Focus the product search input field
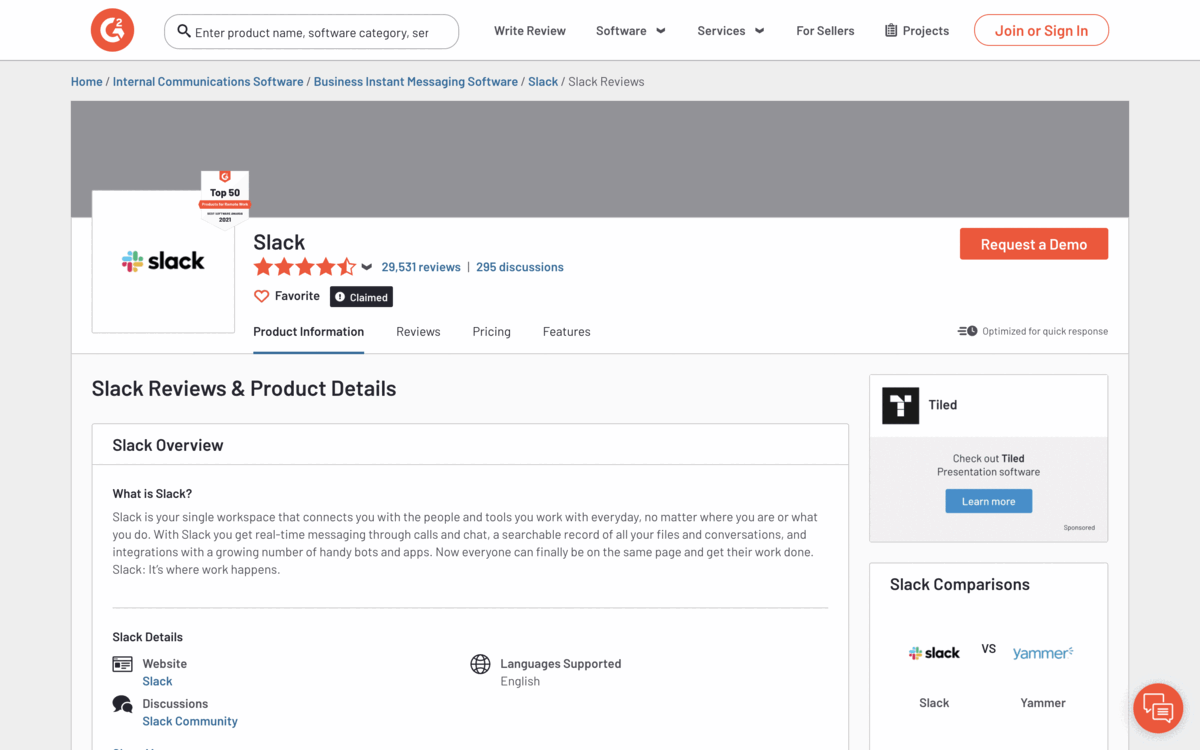The width and height of the screenshot is (1200, 750). click(x=312, y=32)
